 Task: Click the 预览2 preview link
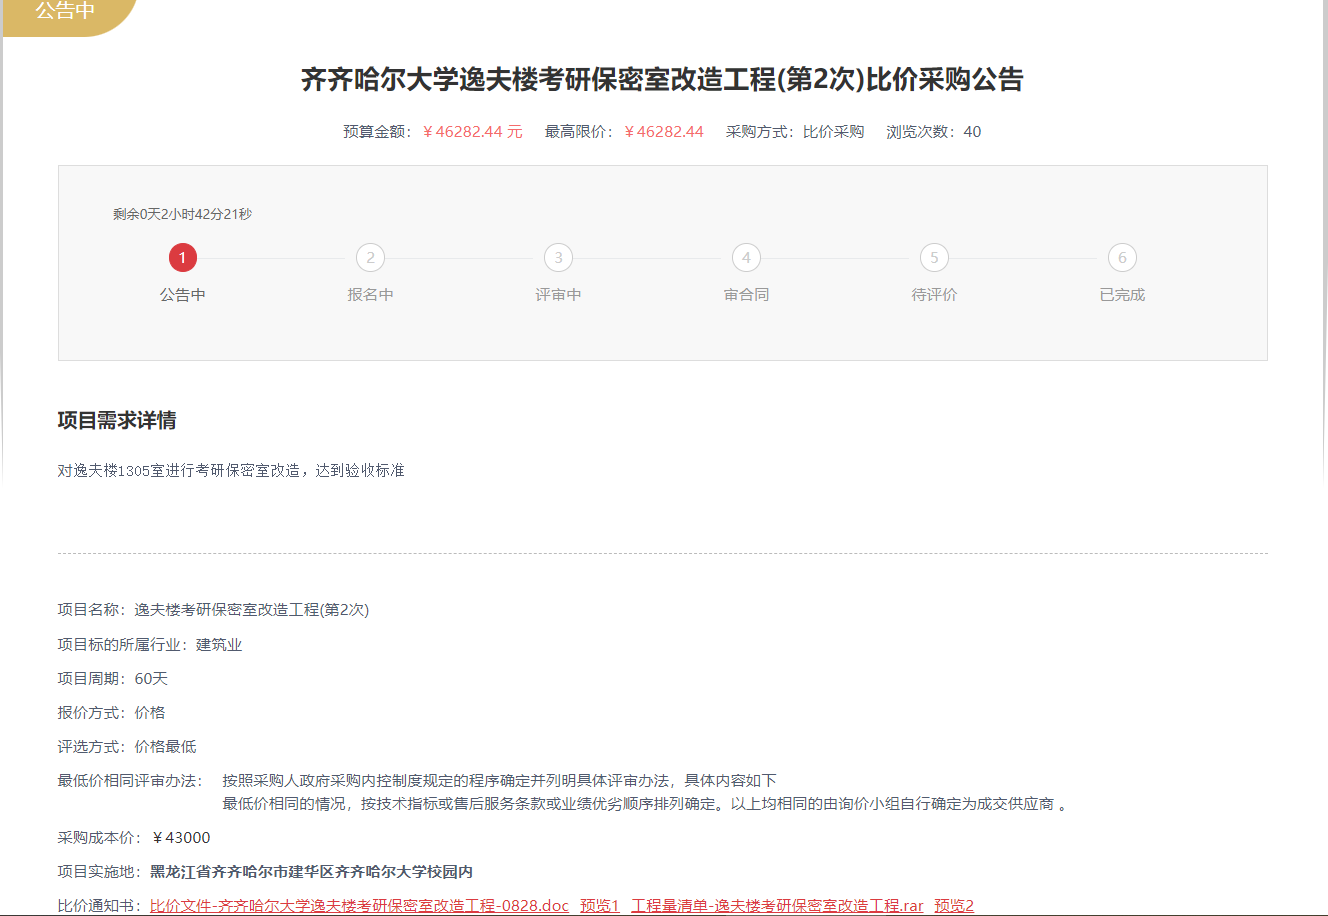click(954, 906)
